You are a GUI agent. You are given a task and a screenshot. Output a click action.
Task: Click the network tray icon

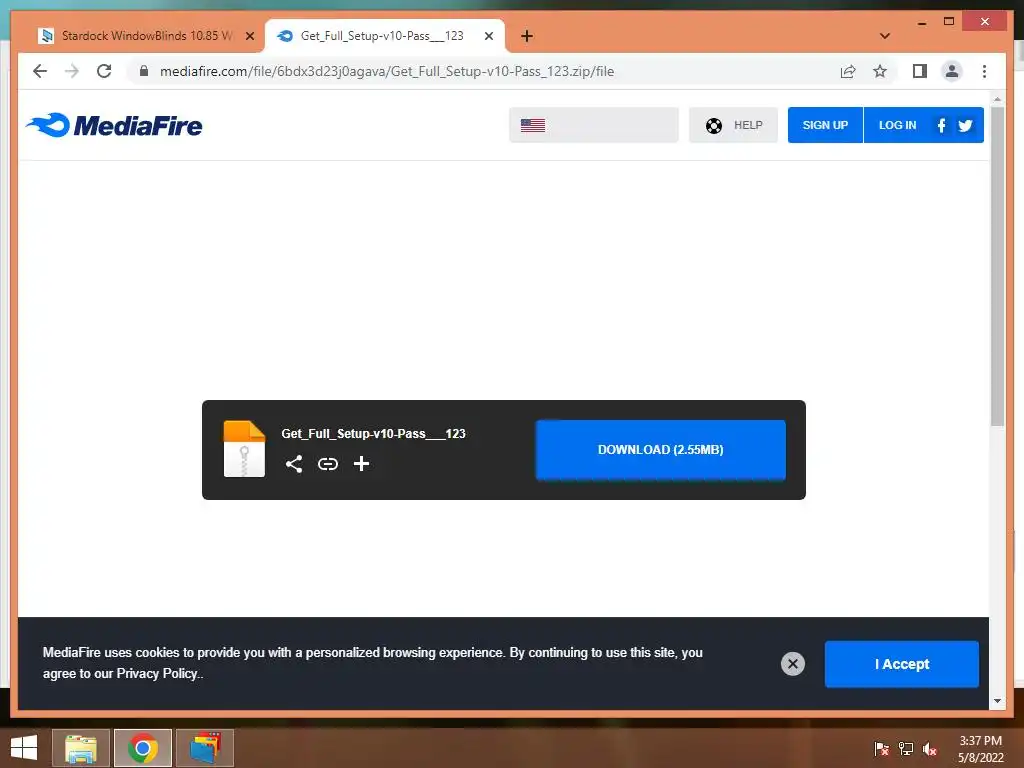906,748
